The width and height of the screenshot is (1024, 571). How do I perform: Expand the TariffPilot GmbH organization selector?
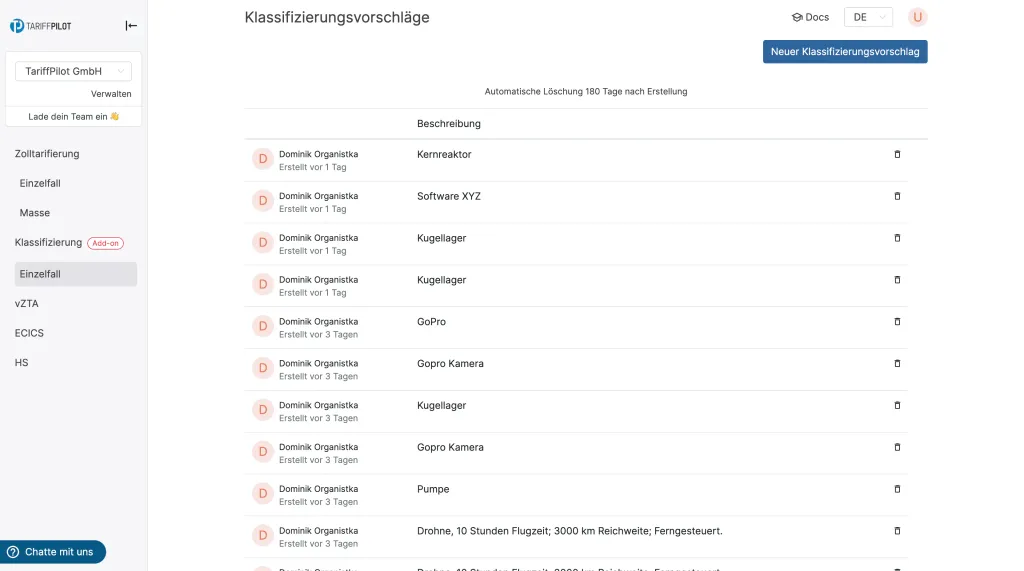74,72
